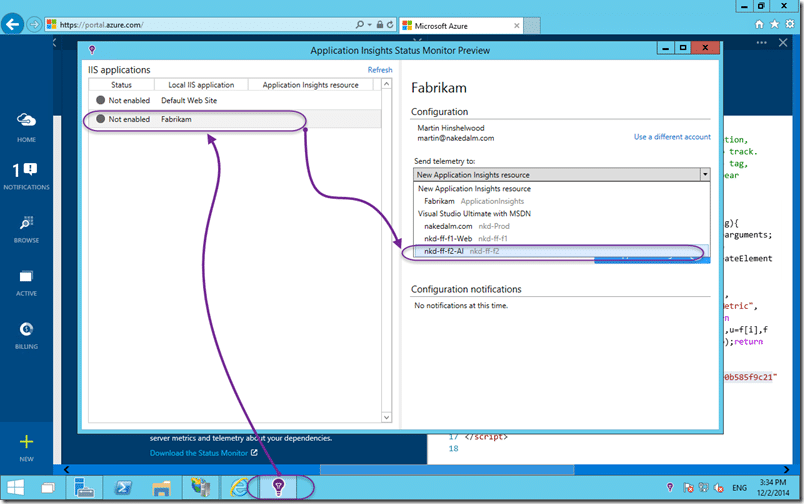The height and width of the screenshot is (504, 804).
Task: Open the Windows Start button
Action: (15, 488)
